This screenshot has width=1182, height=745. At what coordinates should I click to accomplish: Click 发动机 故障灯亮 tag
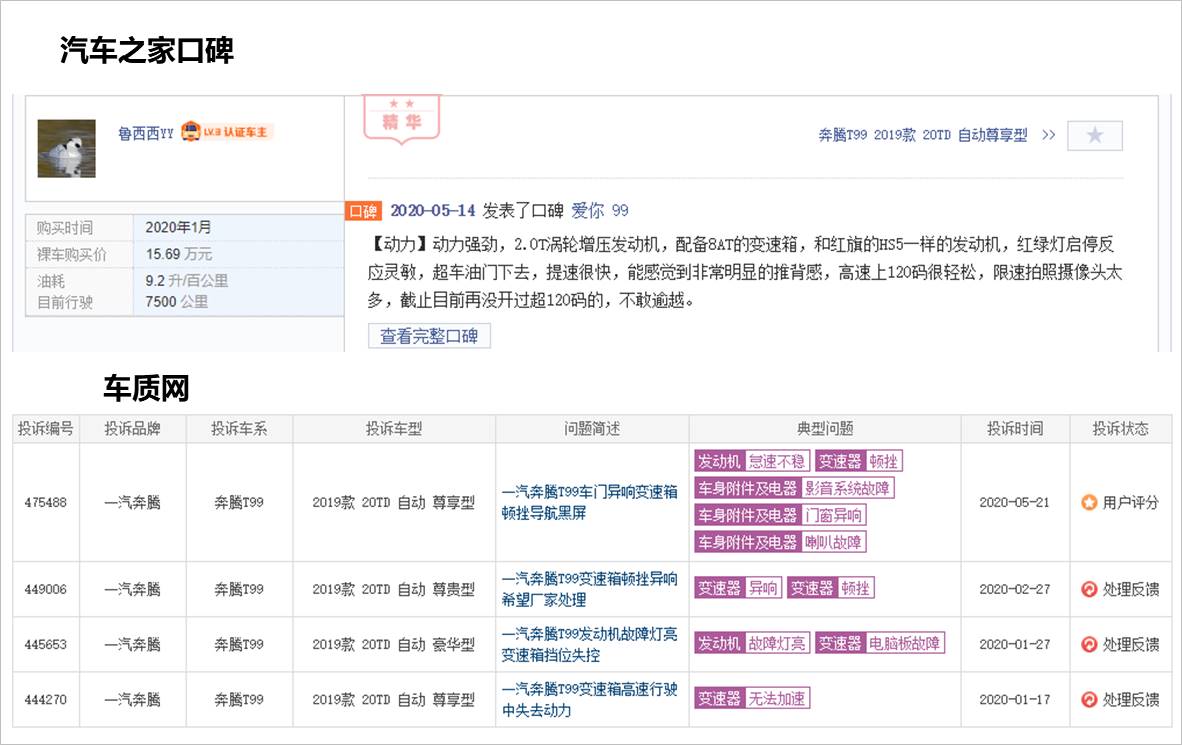(752, 642)
